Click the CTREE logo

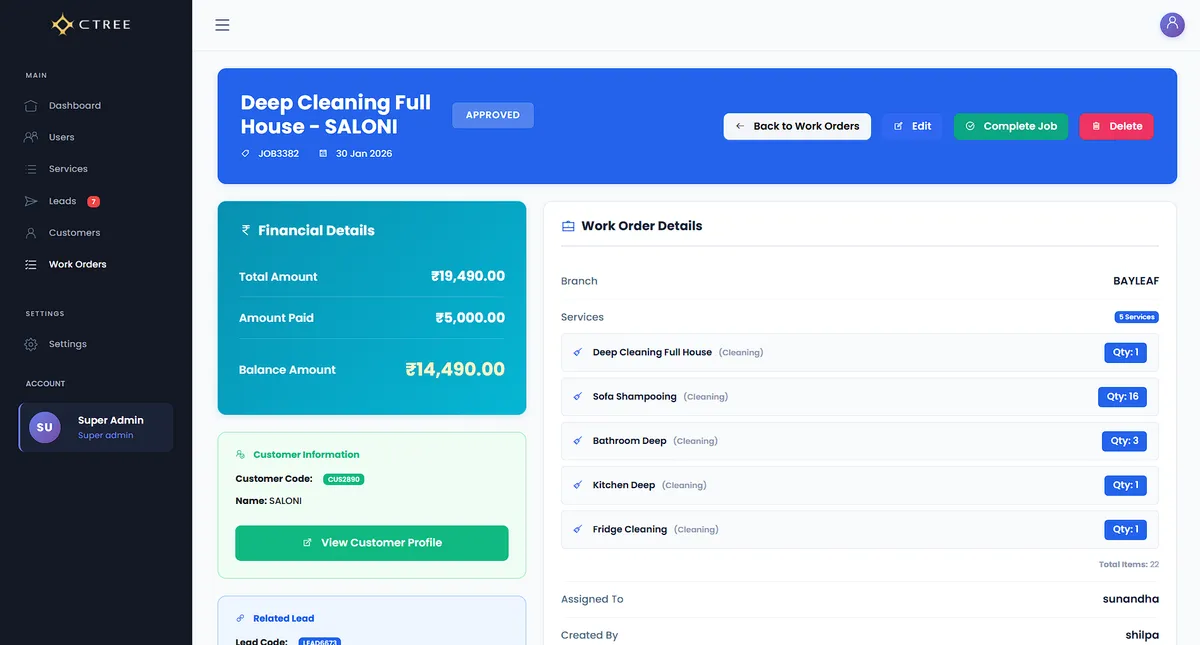[x=91, y=24]
